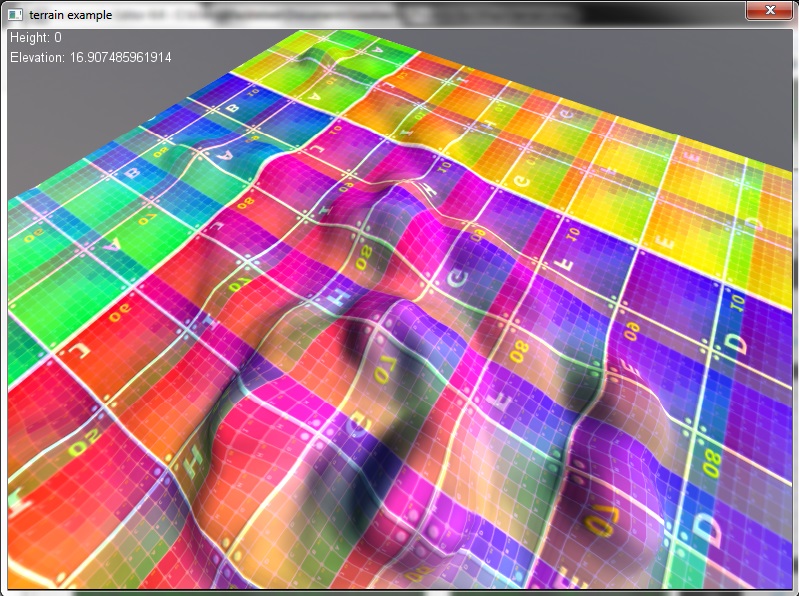Click the terrain example window icon
The width and height of the screenshot is (799, 596).
[x=15, y=13]
